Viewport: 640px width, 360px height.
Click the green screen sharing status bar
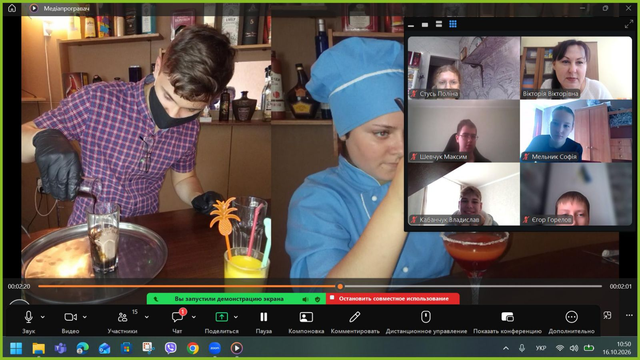click(x=236, y=299)
